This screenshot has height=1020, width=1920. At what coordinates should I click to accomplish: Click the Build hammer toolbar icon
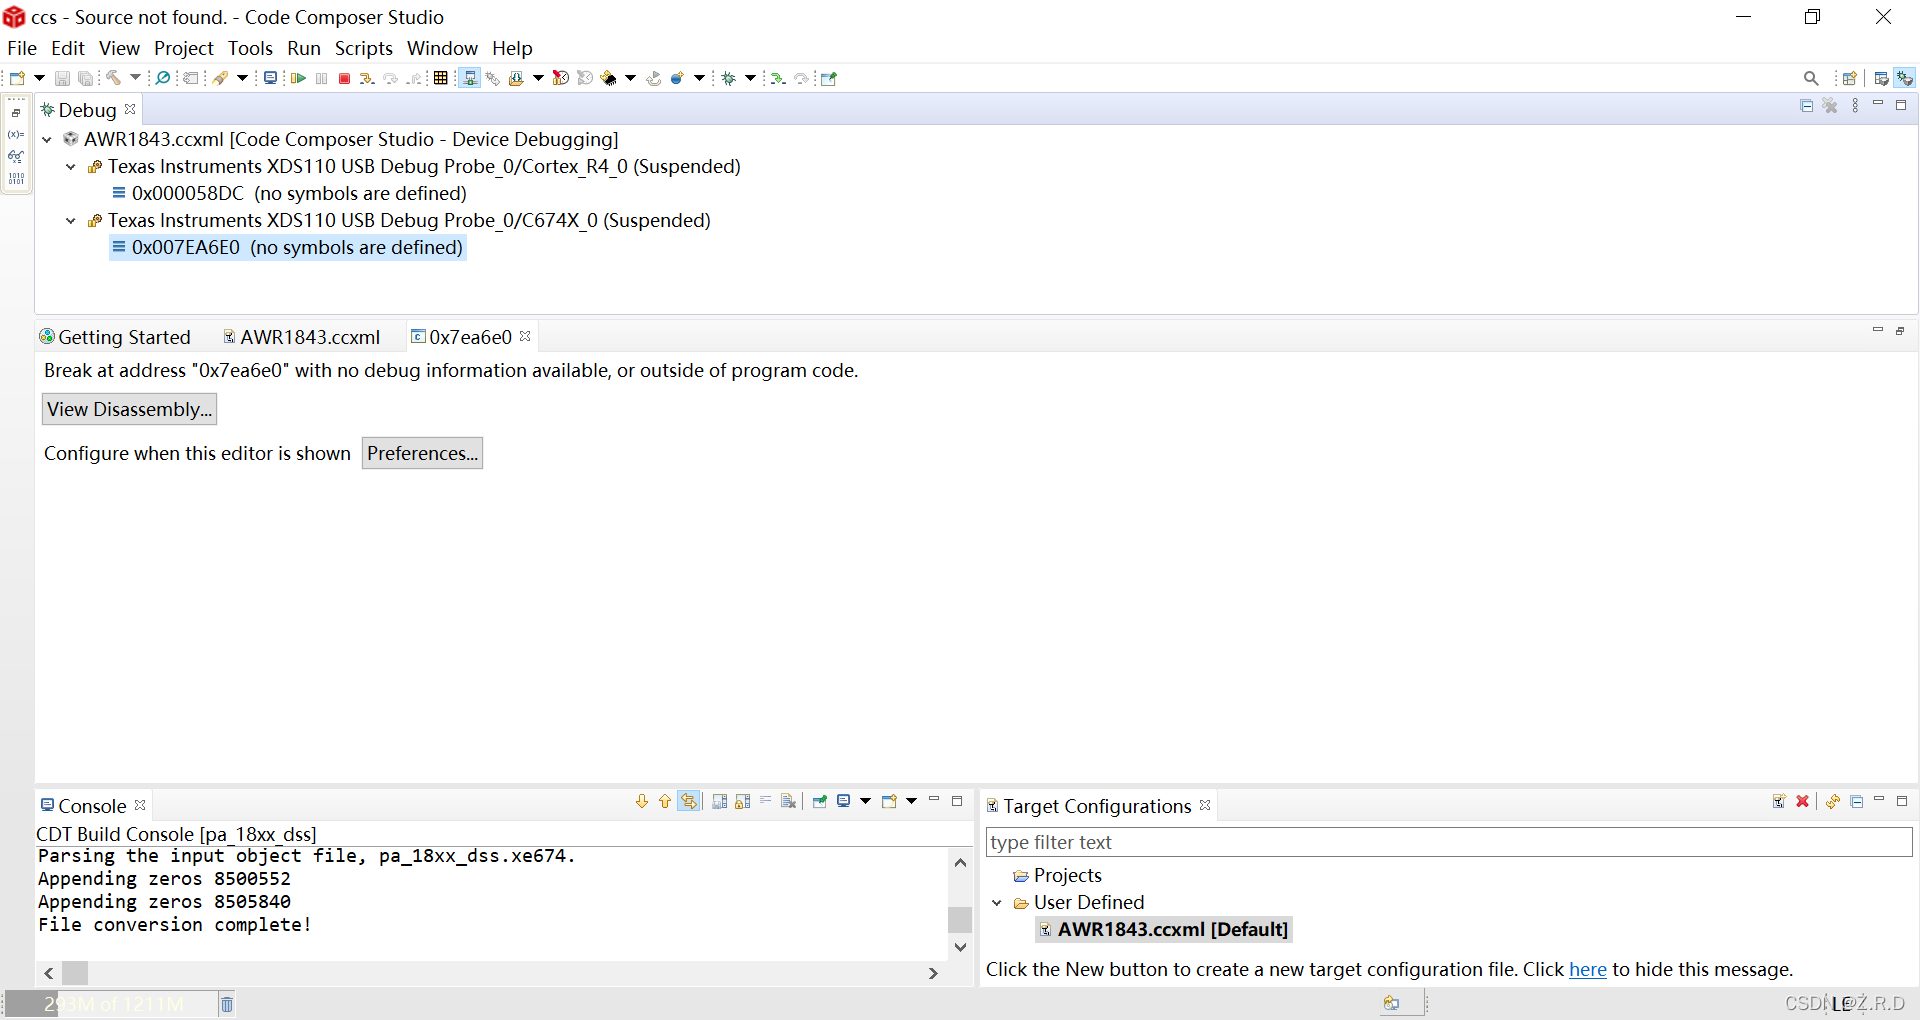(x=113, y=78)
